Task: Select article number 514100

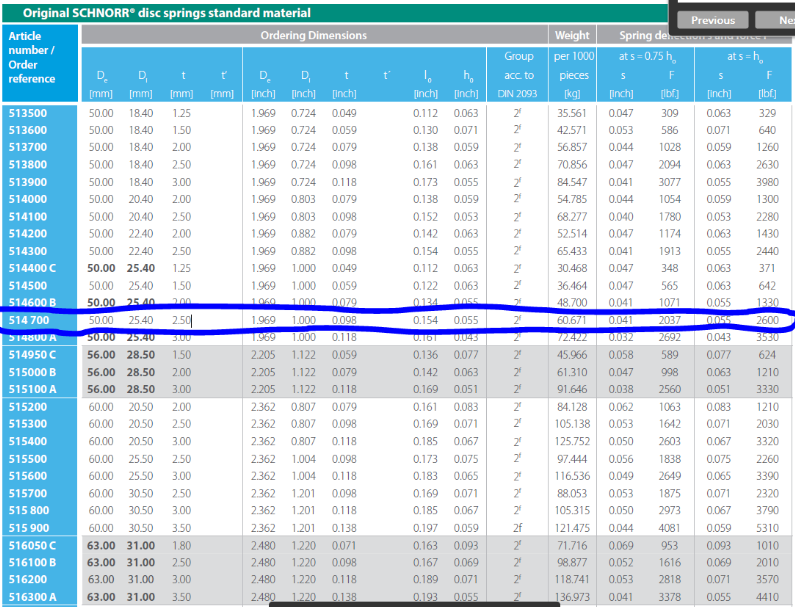Action: (x=28, y=217)
